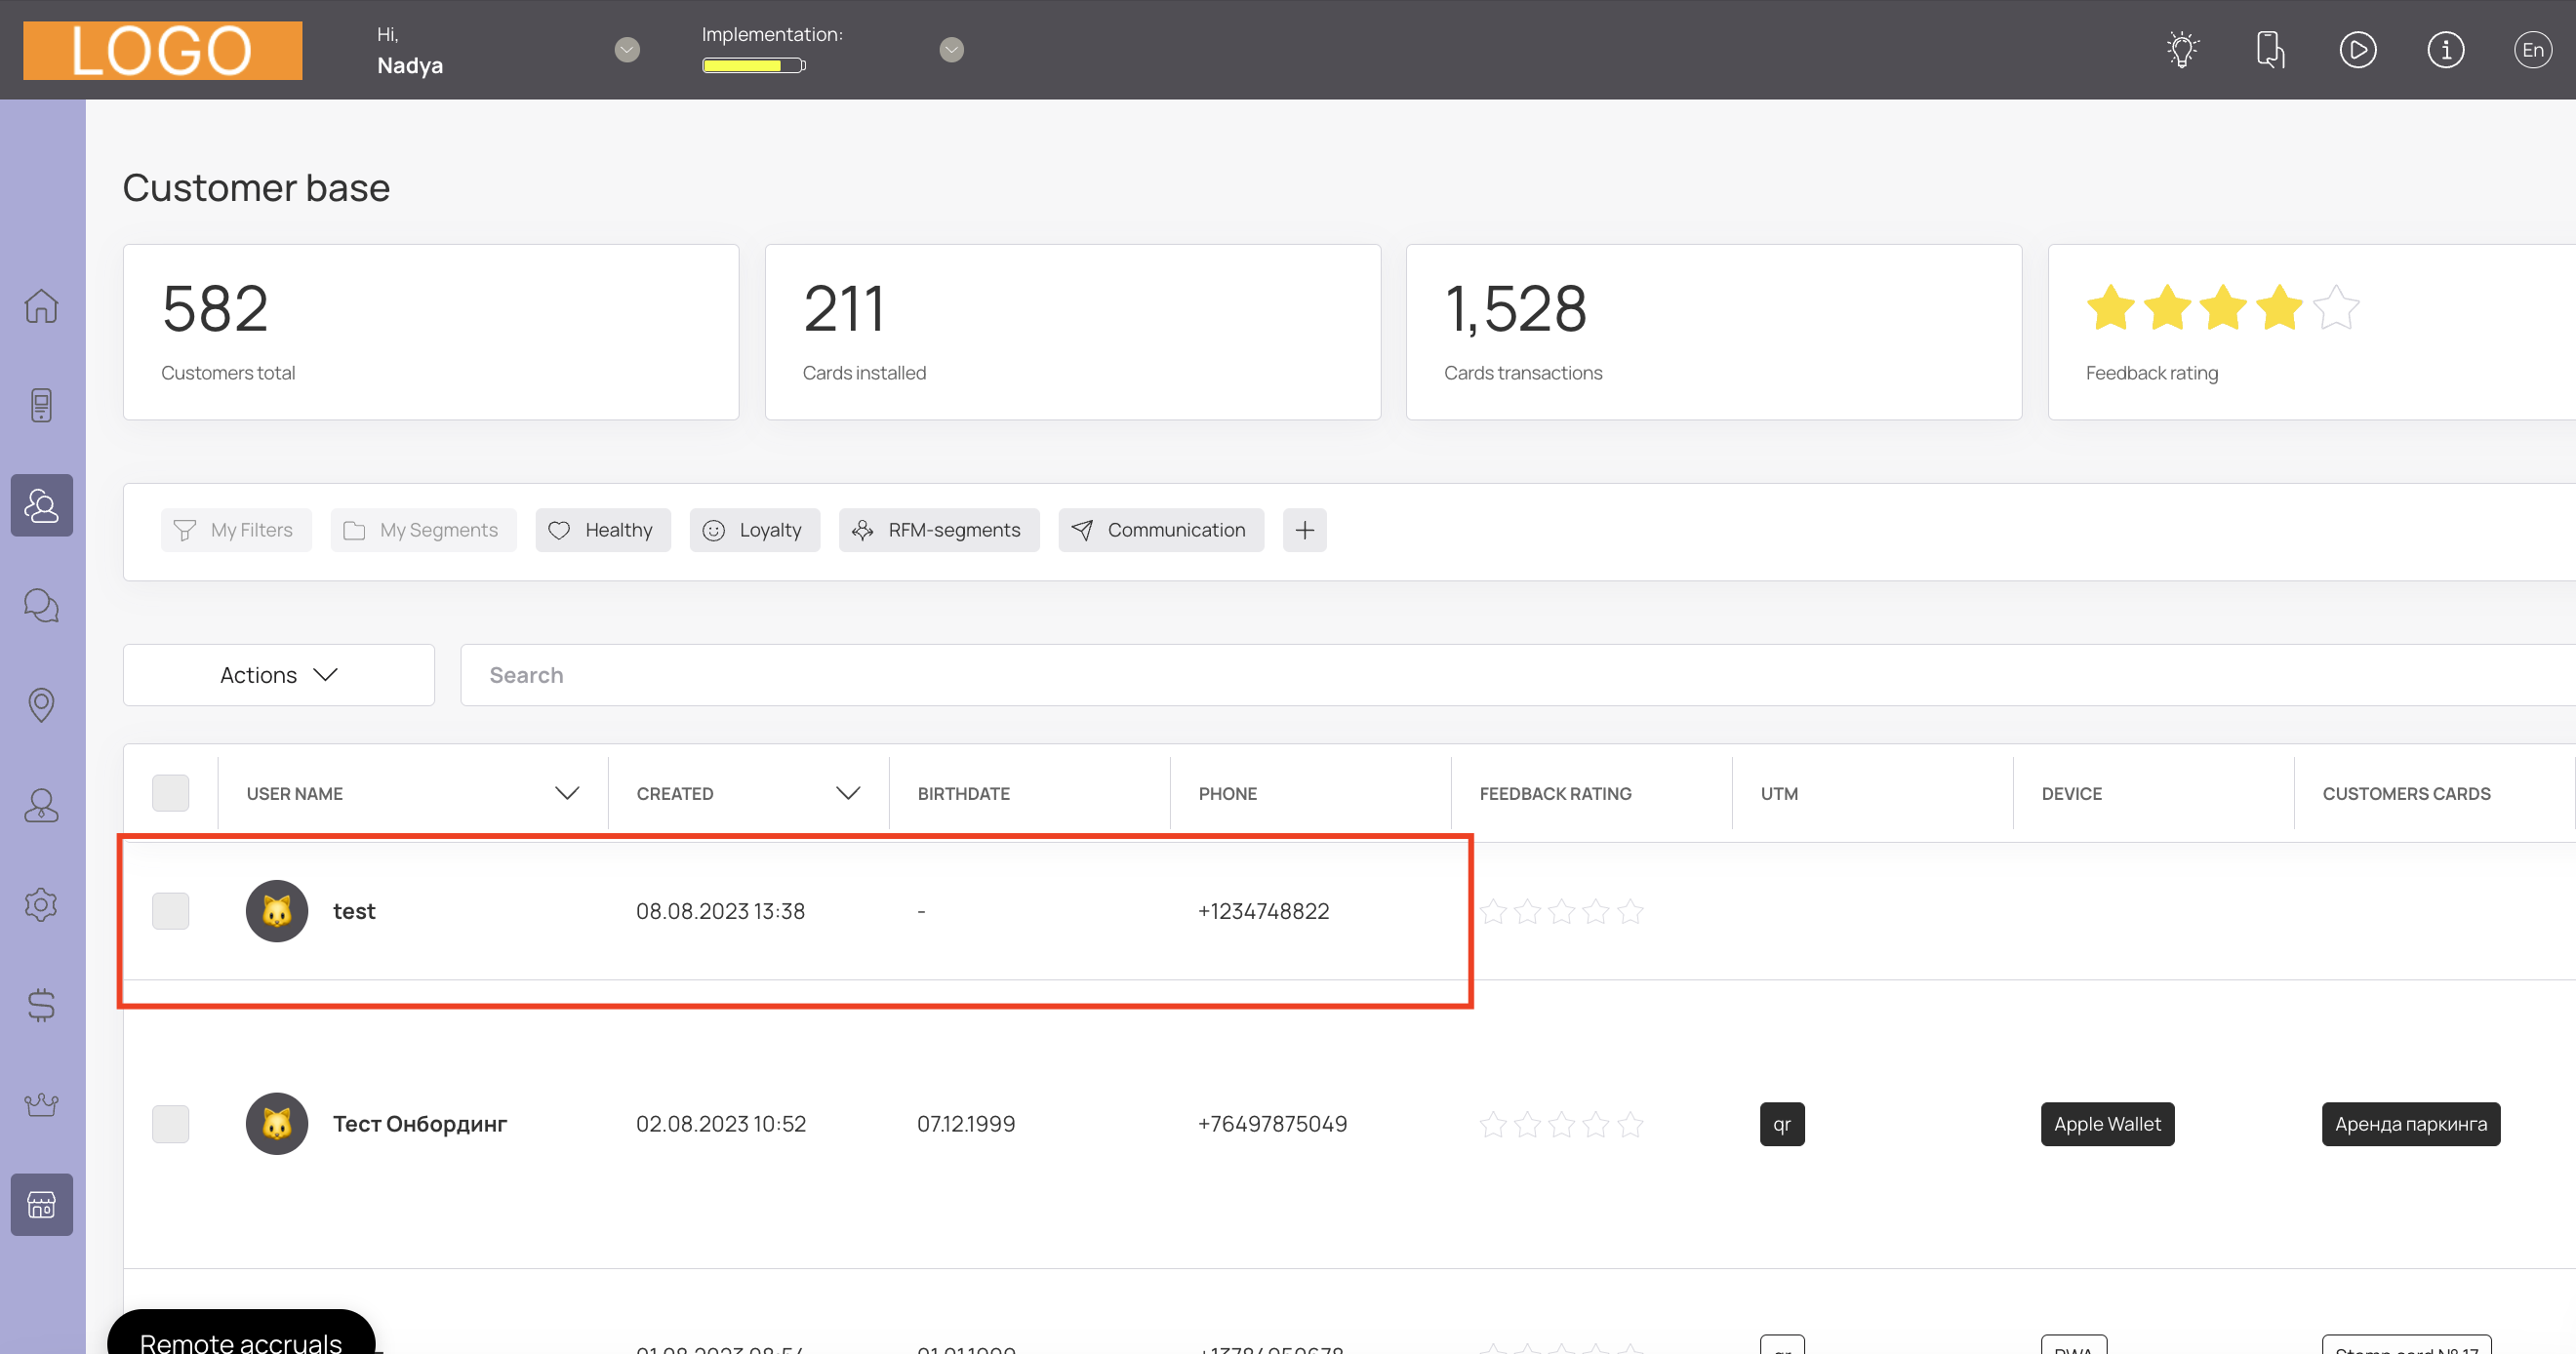The width and height of the screenshot is (2576, 1354).
Task: Expand the Actions dropdown
Action: (x=278, y=675)
